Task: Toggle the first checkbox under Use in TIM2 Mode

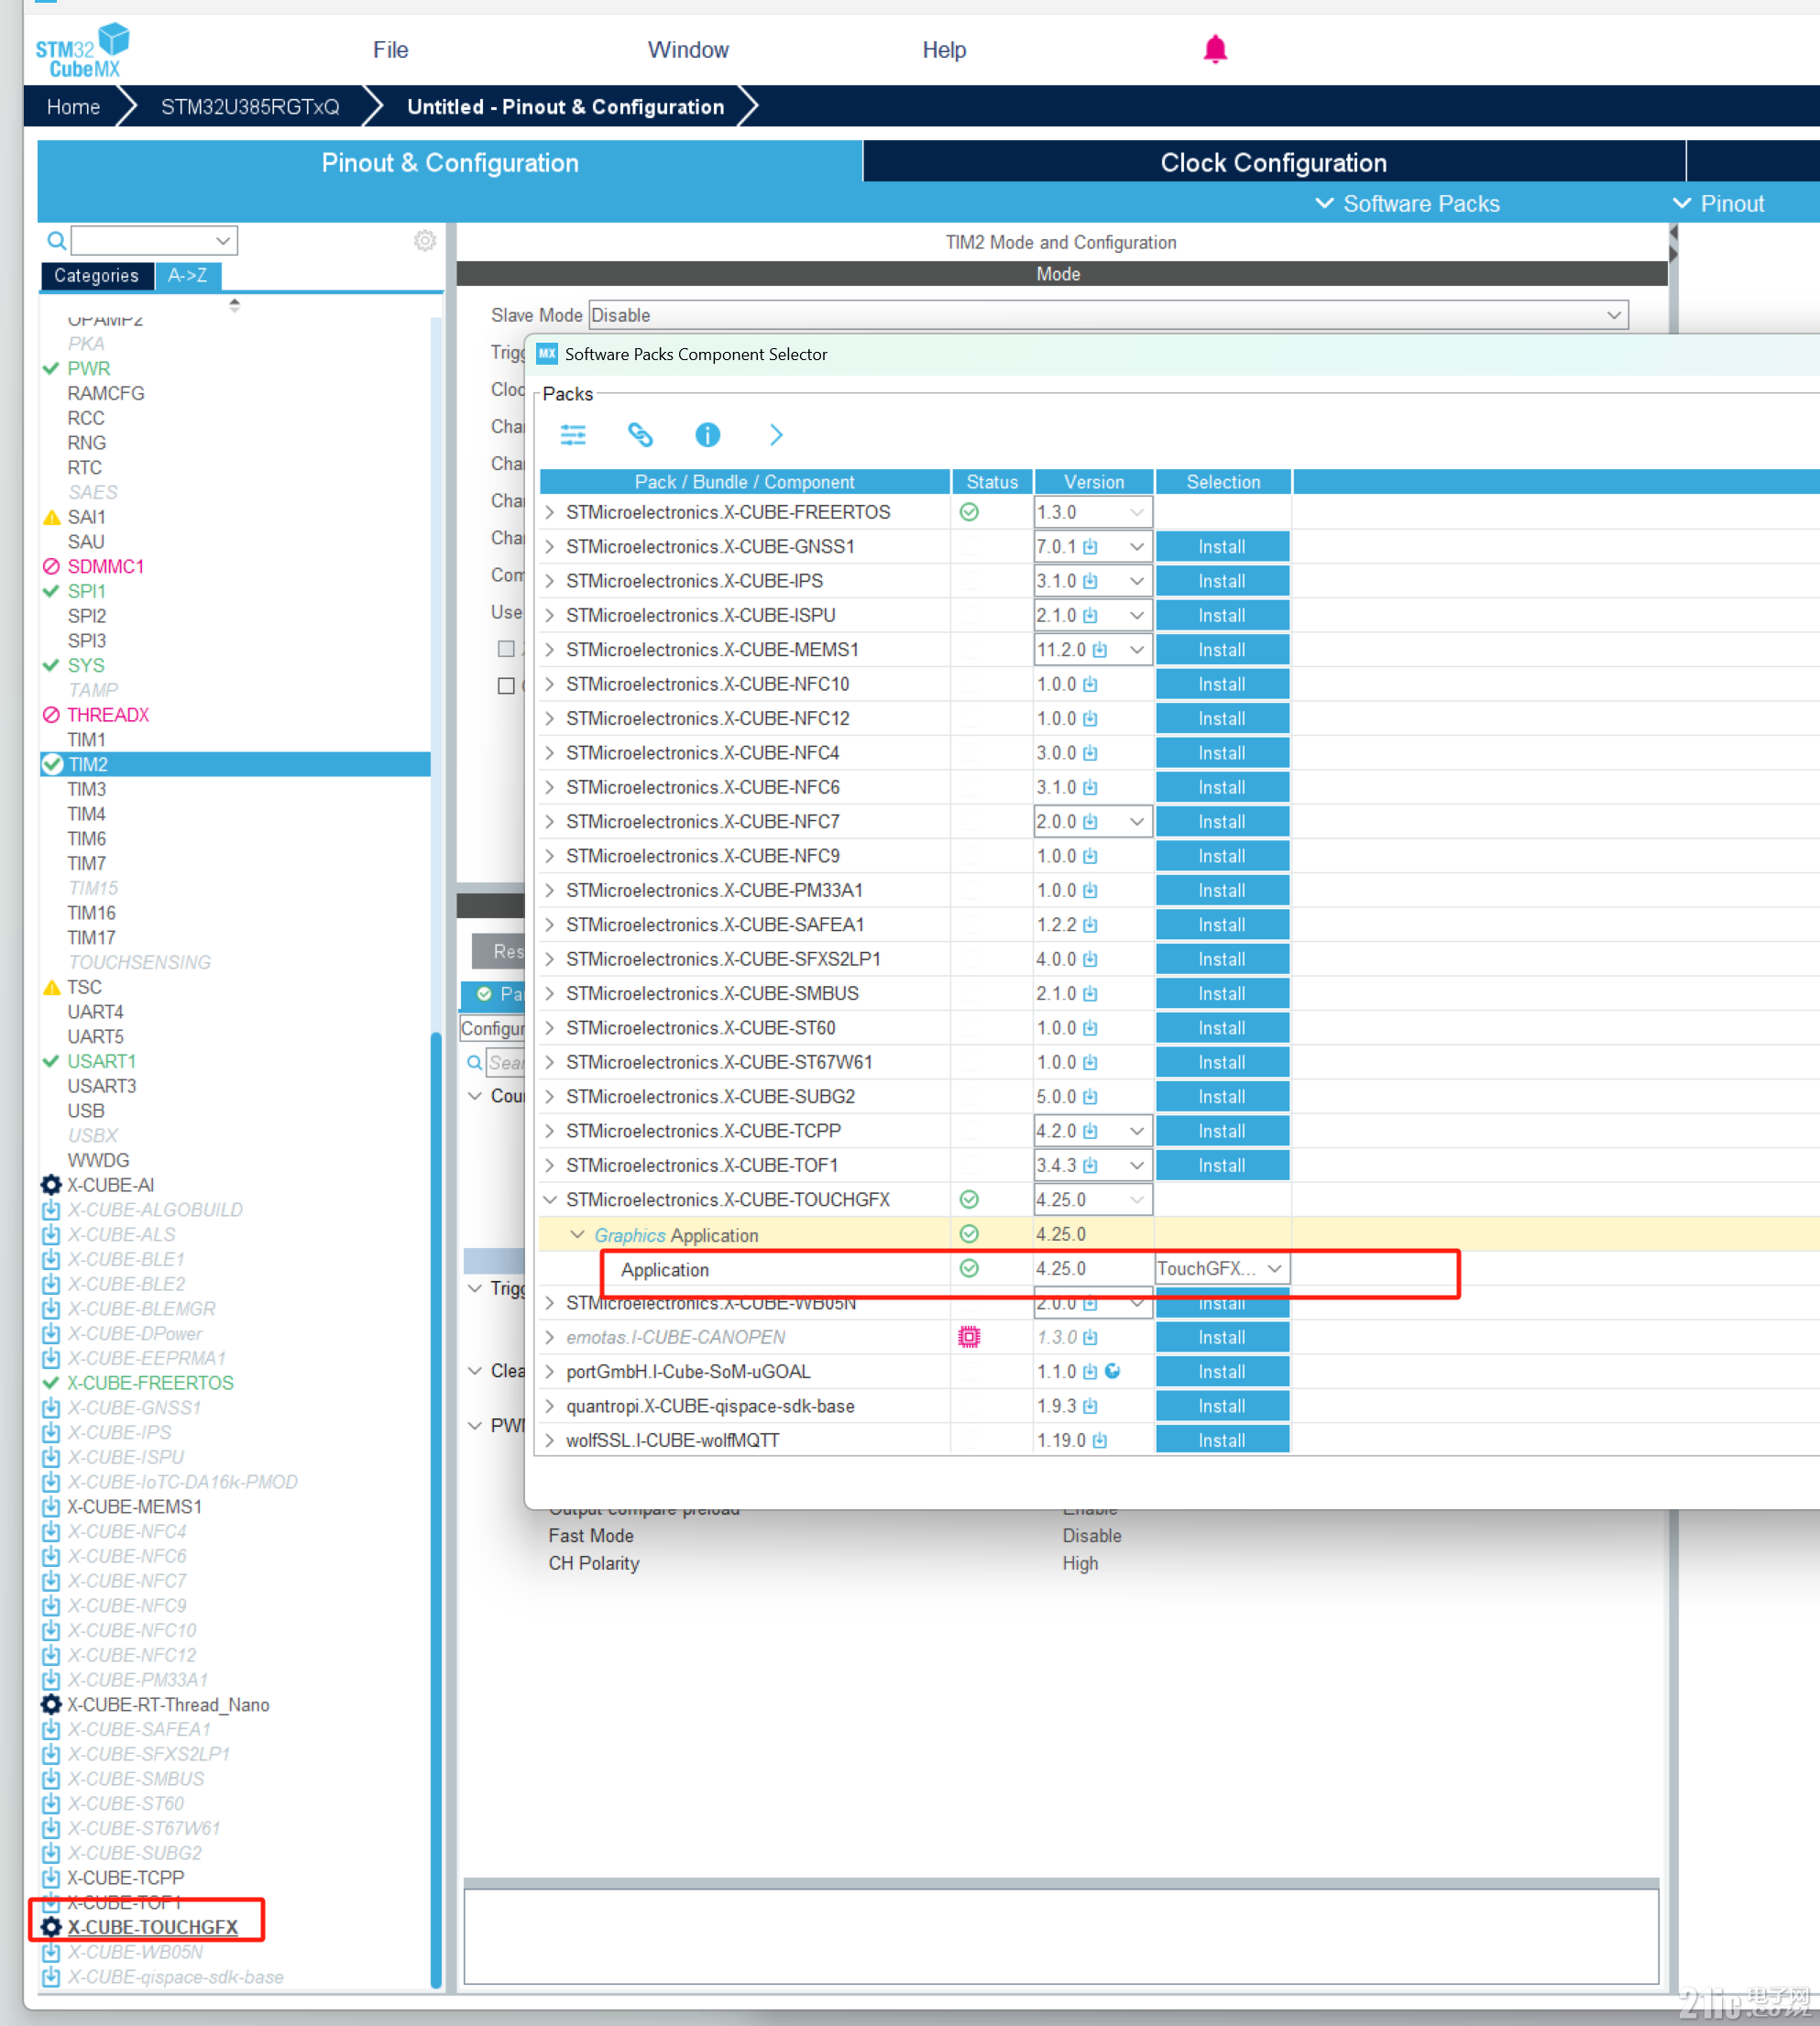Action: point(506,649)
